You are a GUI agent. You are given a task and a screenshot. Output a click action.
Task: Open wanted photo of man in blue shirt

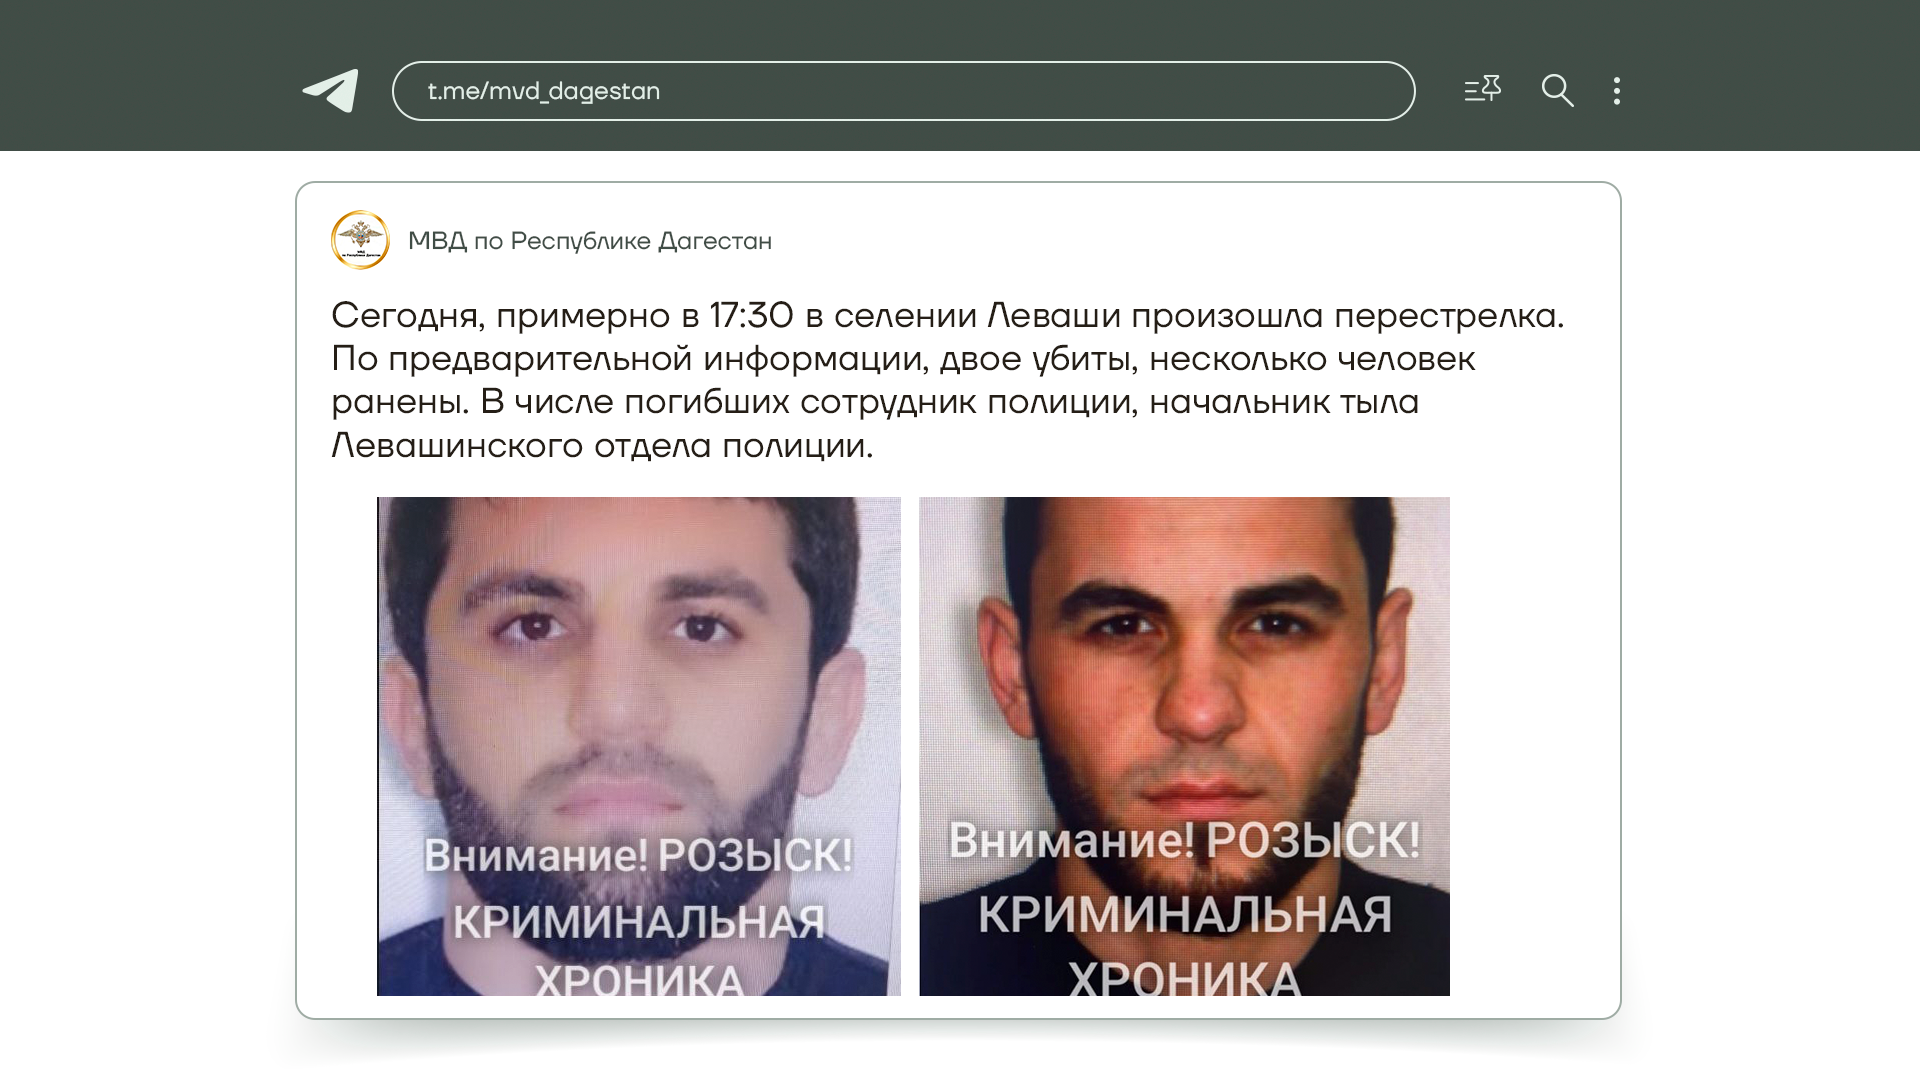pos(639,746)
